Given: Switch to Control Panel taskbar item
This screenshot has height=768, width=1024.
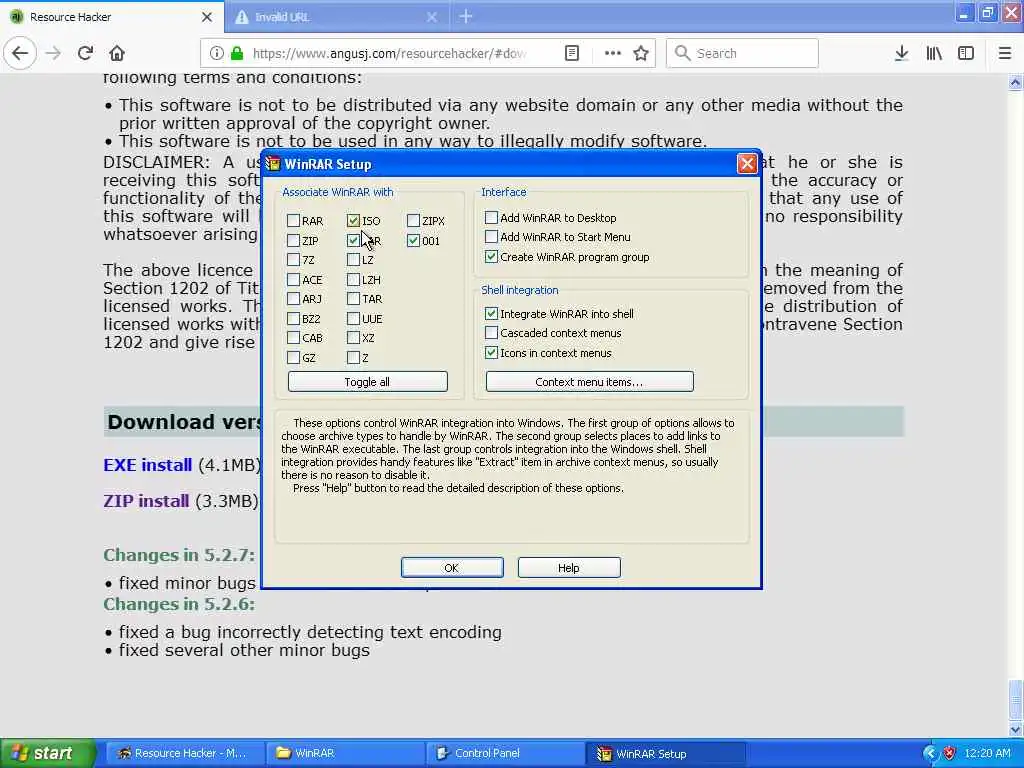Looking at the screenshot, I should [505, 753].
